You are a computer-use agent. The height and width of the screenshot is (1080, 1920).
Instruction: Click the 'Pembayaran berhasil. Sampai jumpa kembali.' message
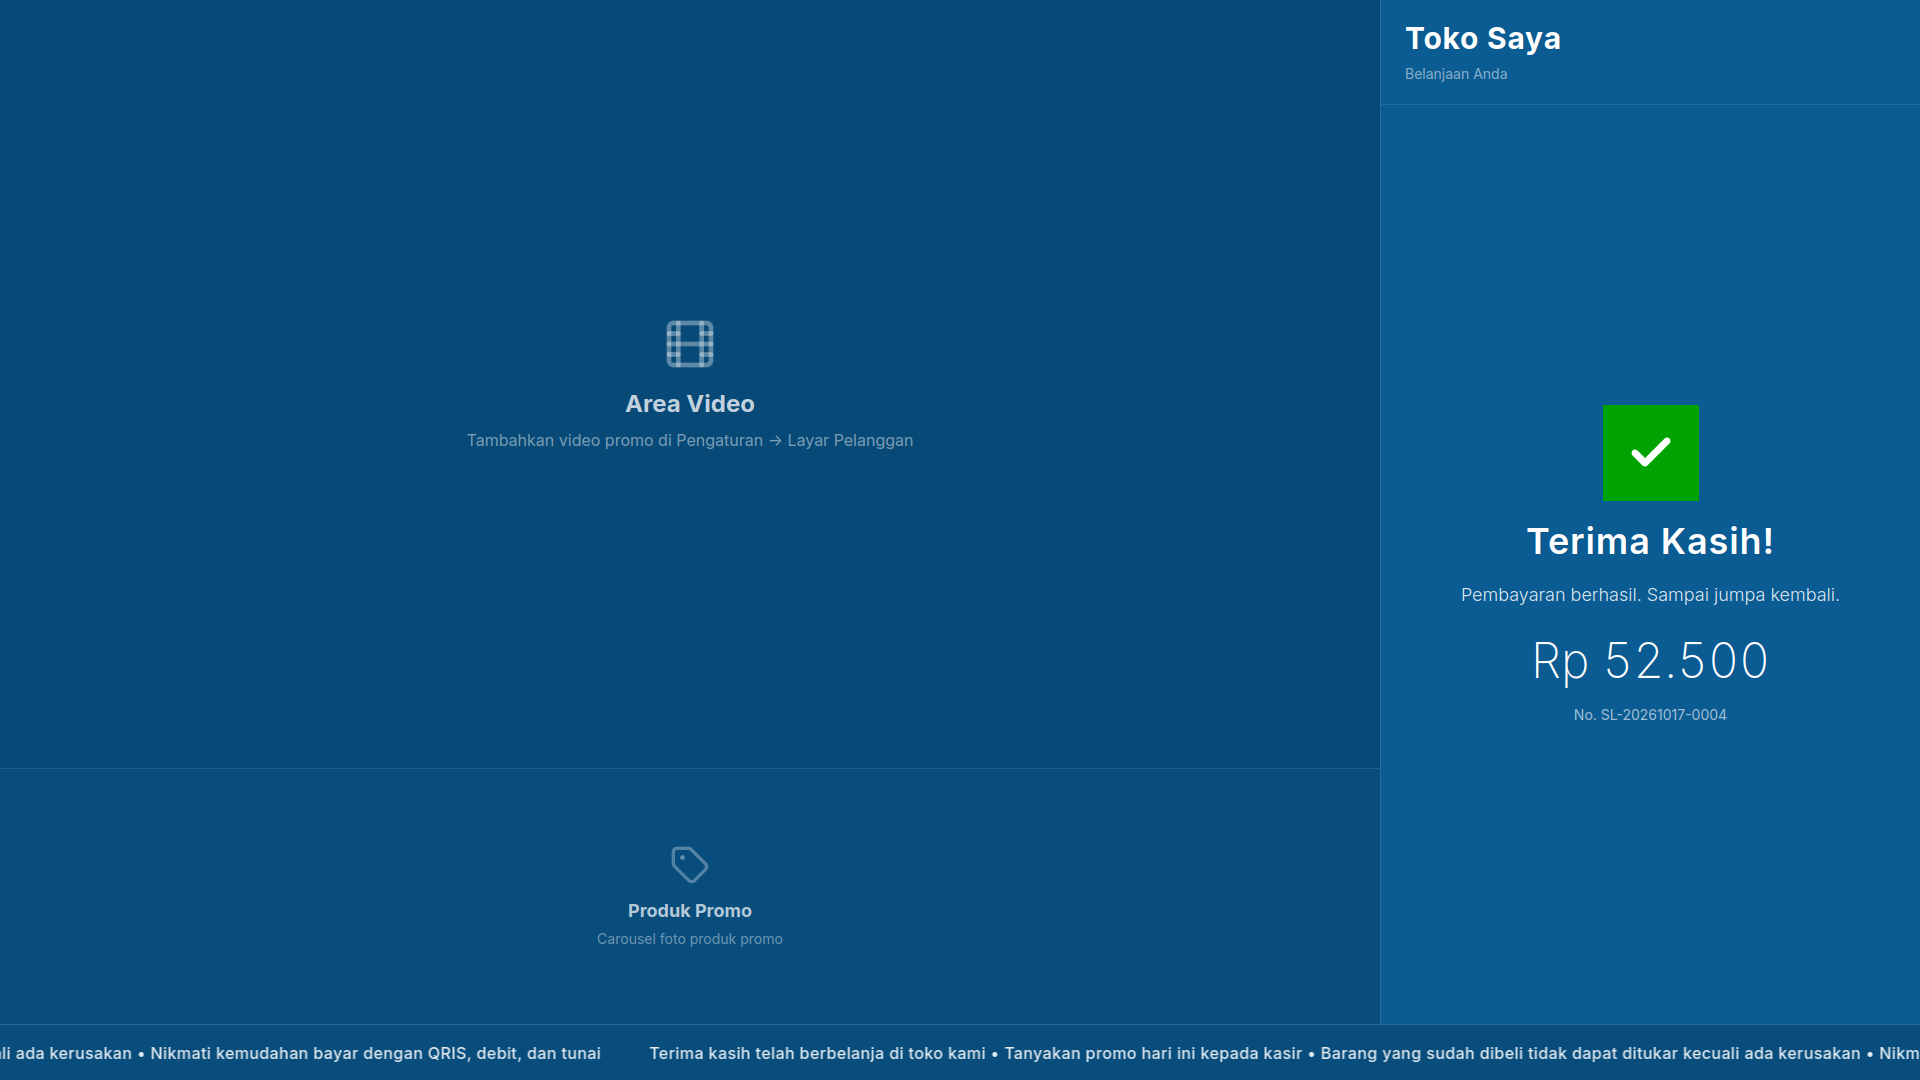click(x=1650, y=595)
